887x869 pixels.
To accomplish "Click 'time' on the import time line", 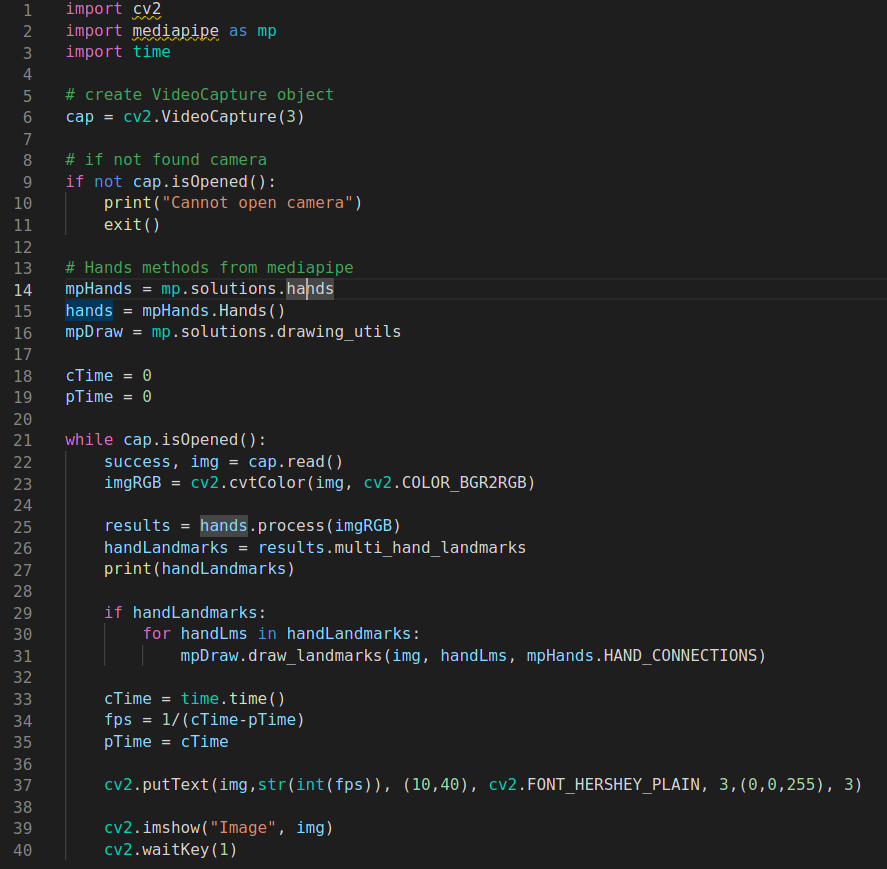I will pyautogui.click(x=152, y=52).
